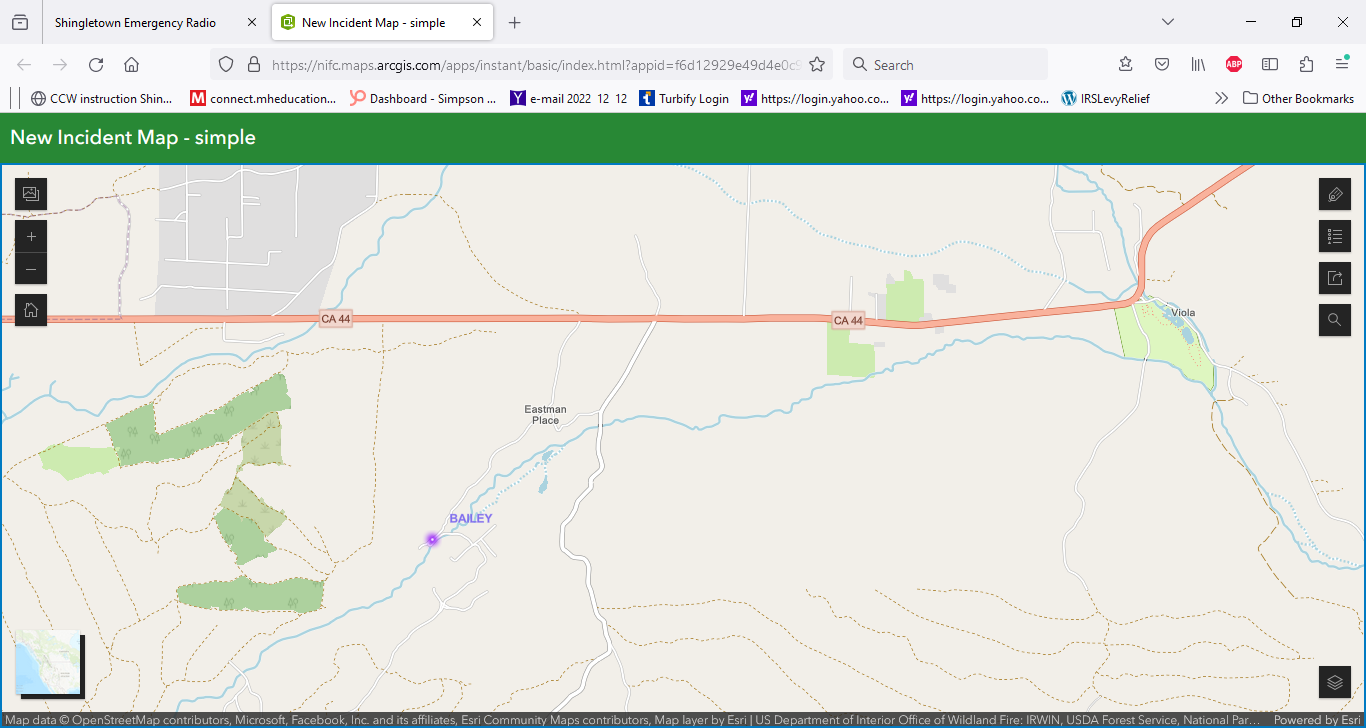Image resolution: width=1366 pixels, height=728 pixels.
Task: Bookmark this page with star icon
Action: tap(817, 65)
